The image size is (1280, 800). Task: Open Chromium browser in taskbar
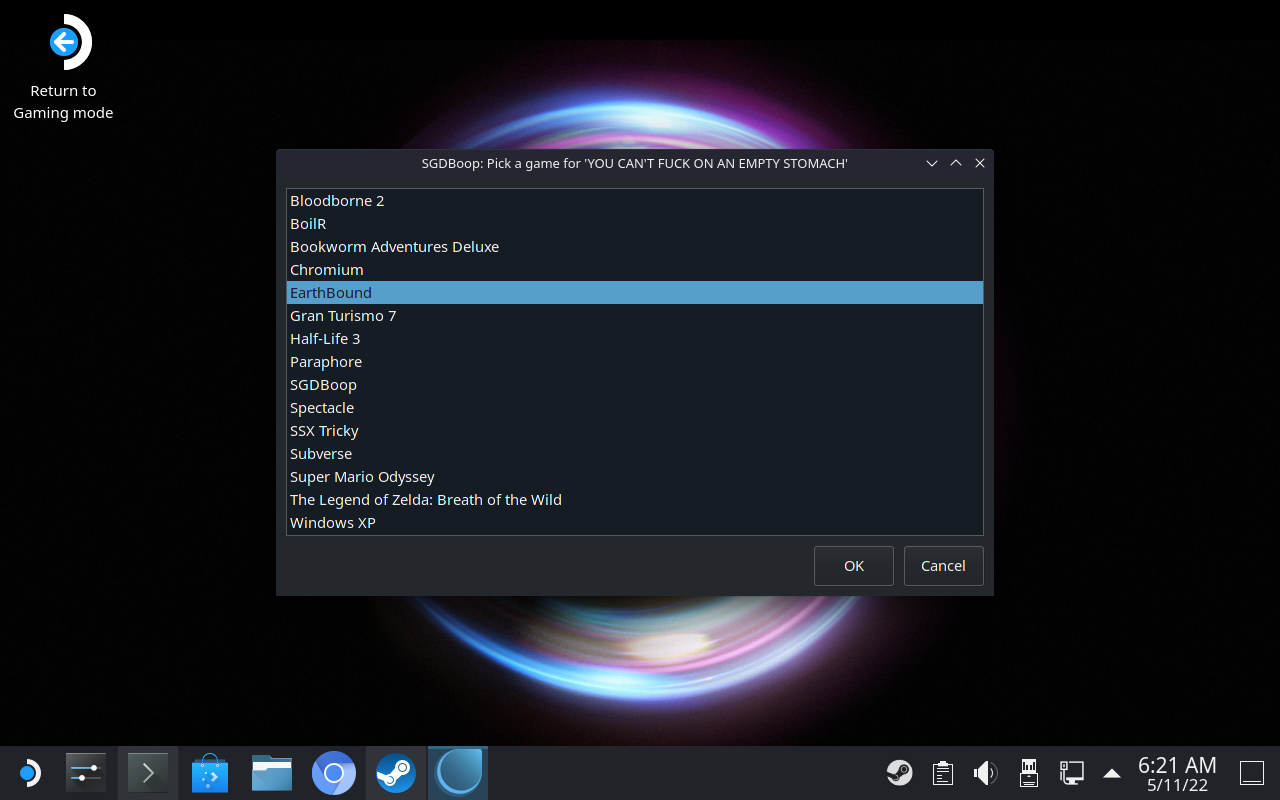click(x=334, y=773)
